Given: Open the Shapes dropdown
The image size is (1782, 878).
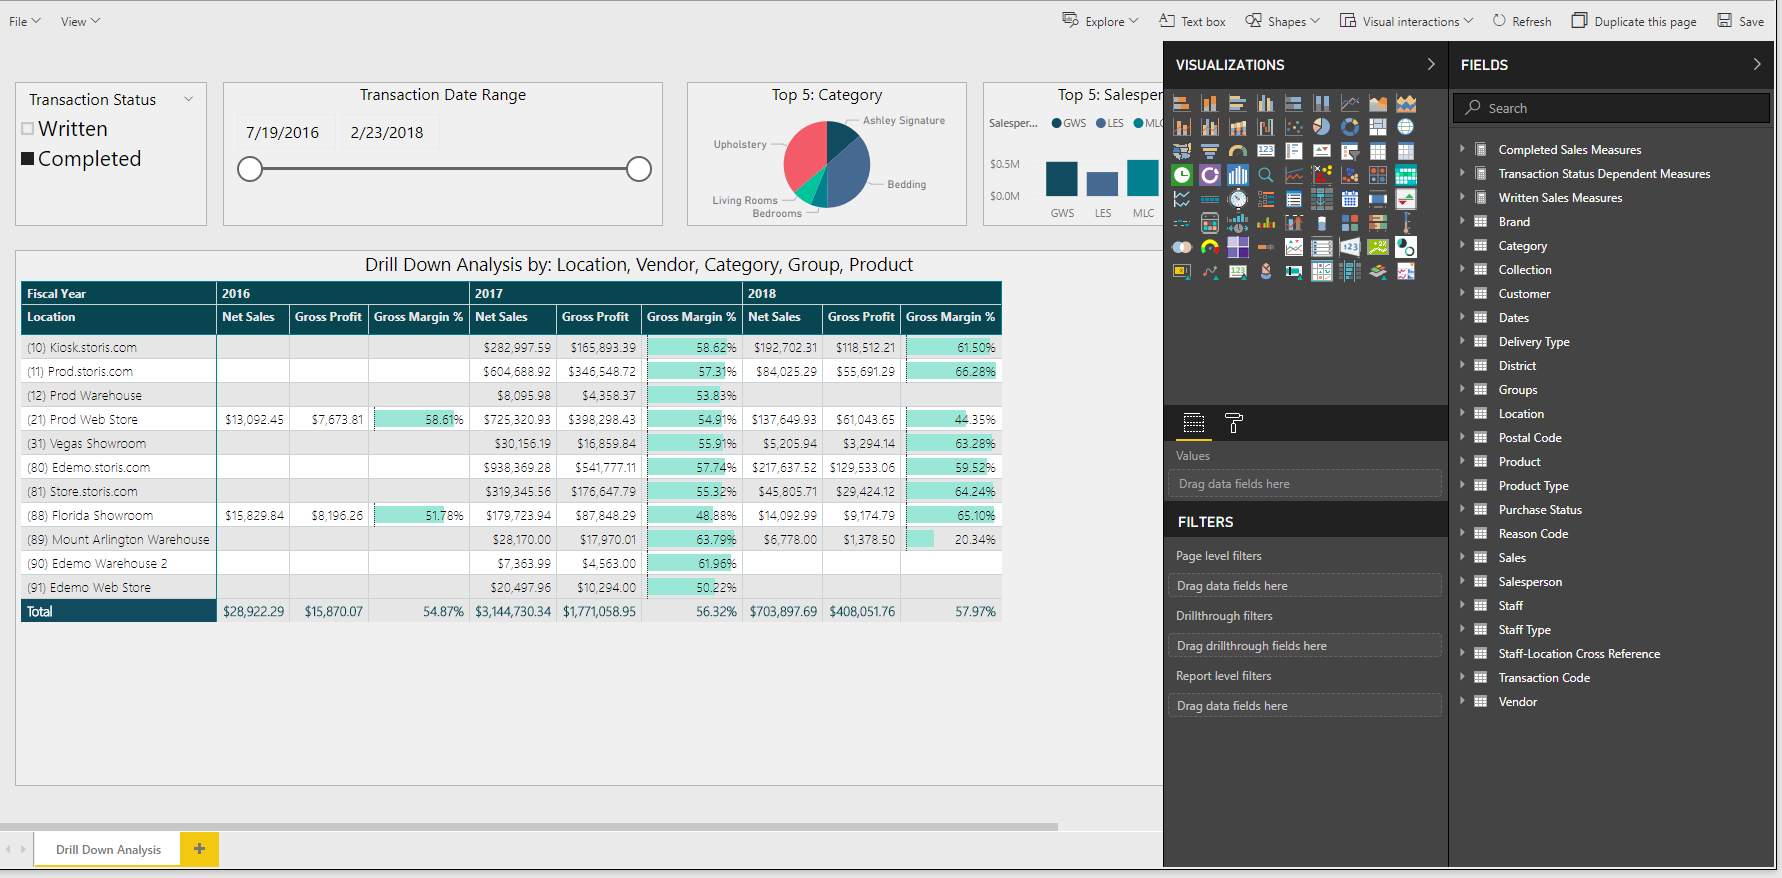Looking at the screenshot, I should click(x=1282, y=21).
